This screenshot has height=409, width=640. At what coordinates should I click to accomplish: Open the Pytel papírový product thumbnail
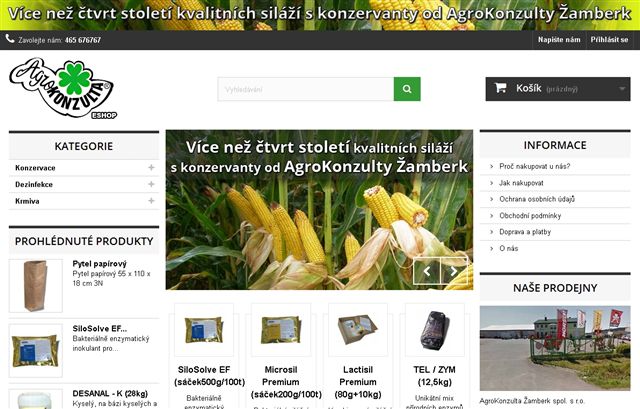pyautogui.click(x=36, y=286)
